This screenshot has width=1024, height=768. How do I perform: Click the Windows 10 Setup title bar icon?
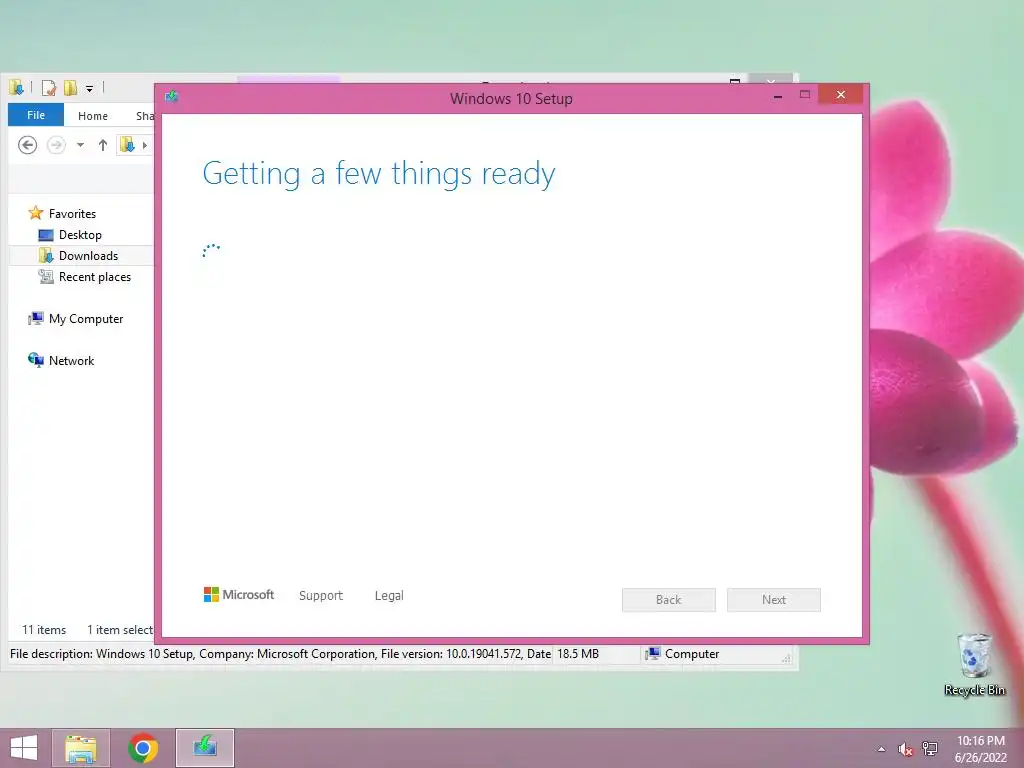pyautogui.click(x=172, y=97)
